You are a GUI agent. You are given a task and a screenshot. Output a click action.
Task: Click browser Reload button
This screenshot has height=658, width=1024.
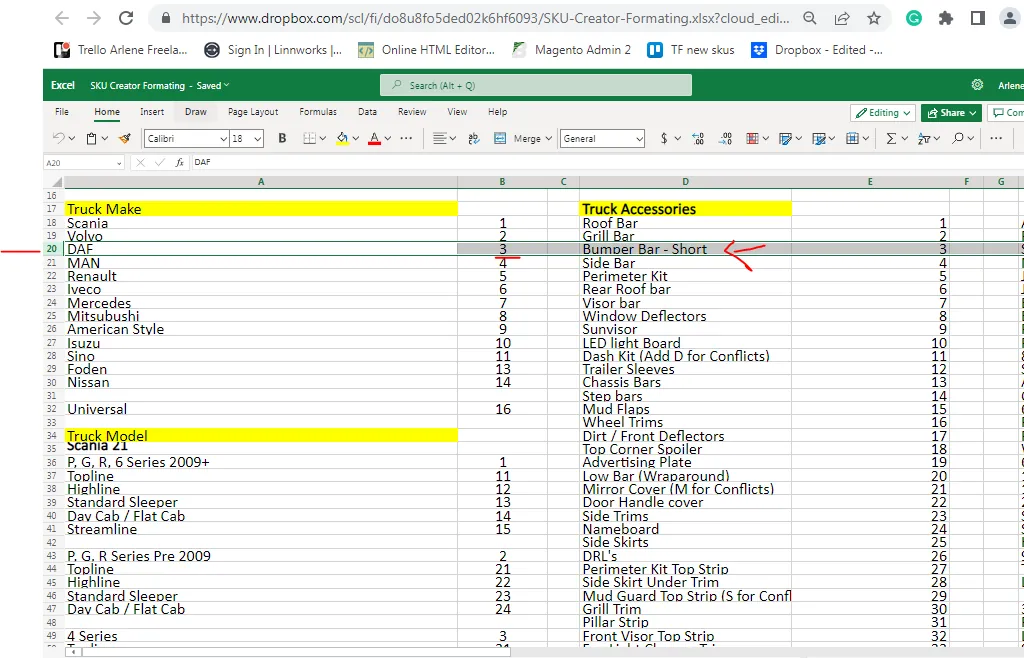pos(126,18)
